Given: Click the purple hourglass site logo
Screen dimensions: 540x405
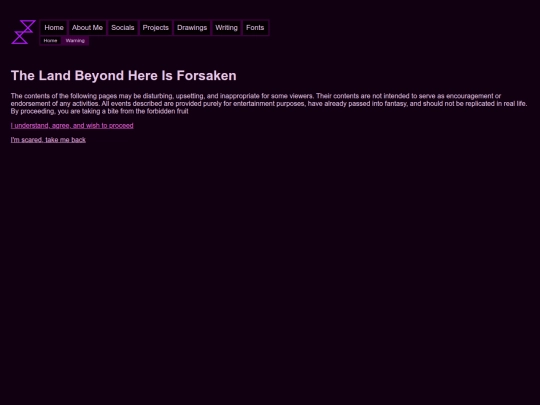Looking at the screenshot, I should [23, 32].
